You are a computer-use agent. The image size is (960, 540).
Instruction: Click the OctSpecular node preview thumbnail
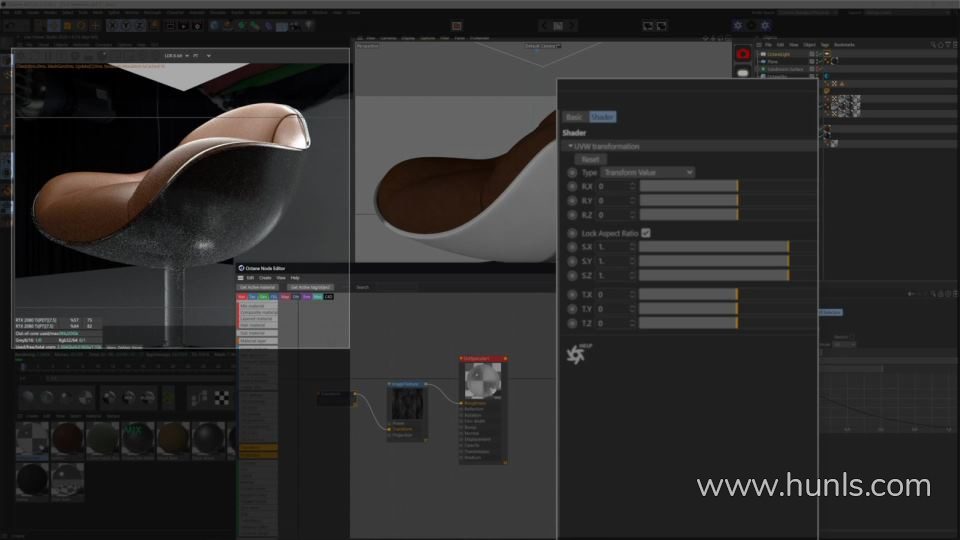tap(483, 380)
